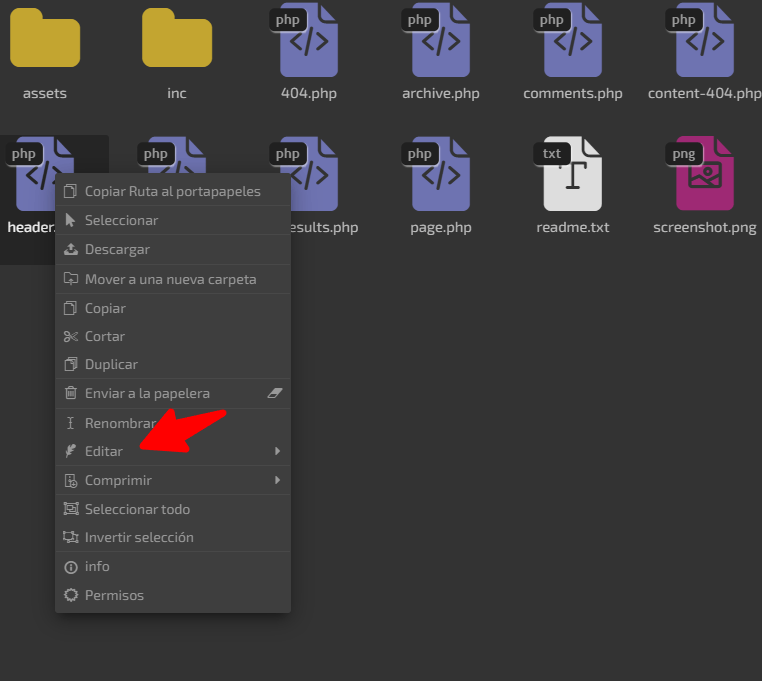Click the duplicate icon beside Duplicar
The image size is (762, 681).
pyautogui.click(x=70, y=364)
